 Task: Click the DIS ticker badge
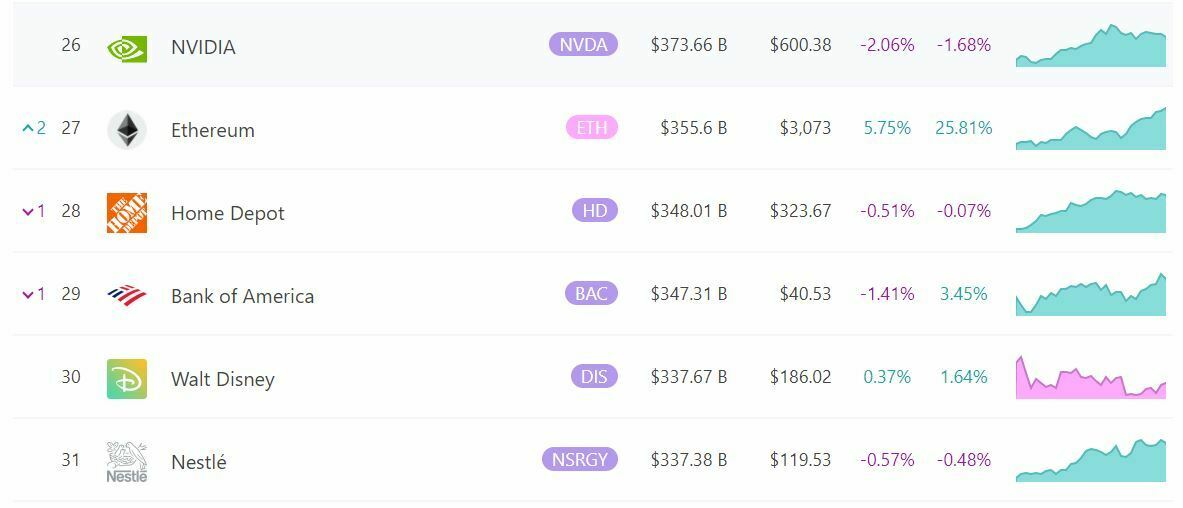tap(593, 376)
